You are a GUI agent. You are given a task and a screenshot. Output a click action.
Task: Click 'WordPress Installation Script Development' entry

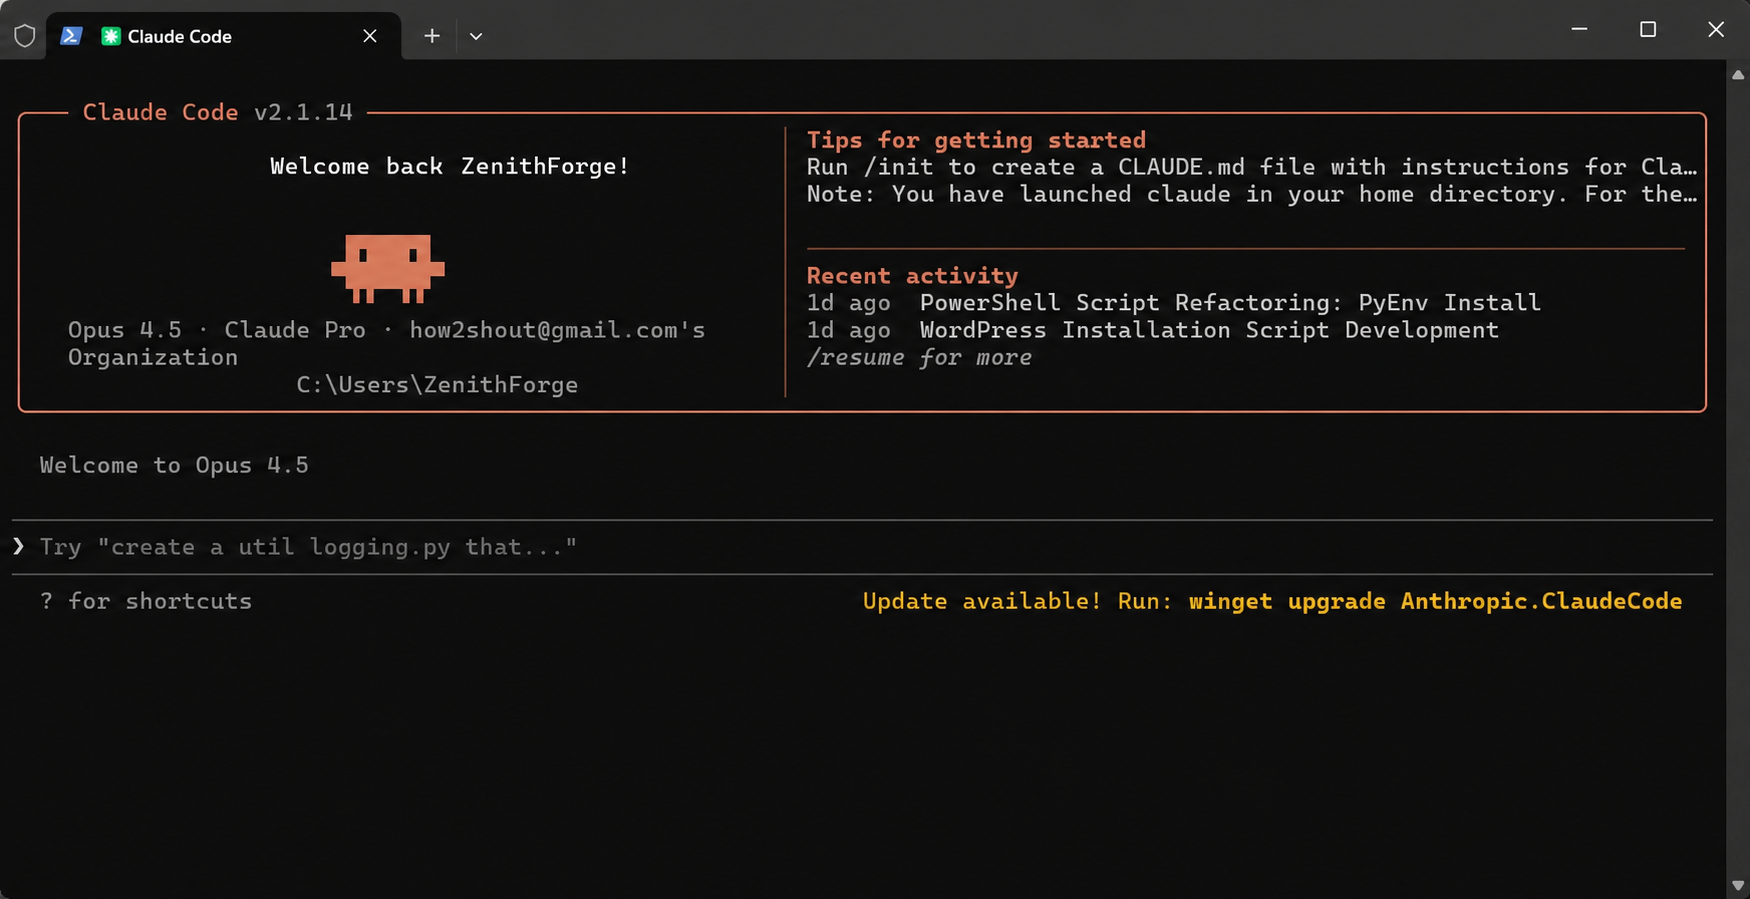pos(1209,330)
